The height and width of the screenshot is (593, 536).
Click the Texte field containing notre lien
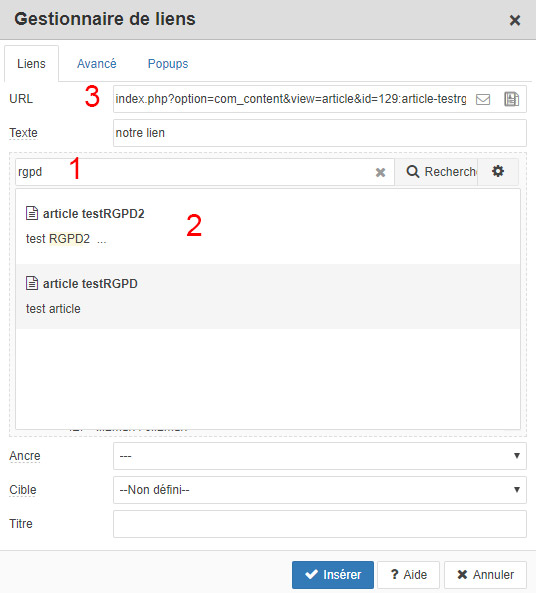point(320,133)
